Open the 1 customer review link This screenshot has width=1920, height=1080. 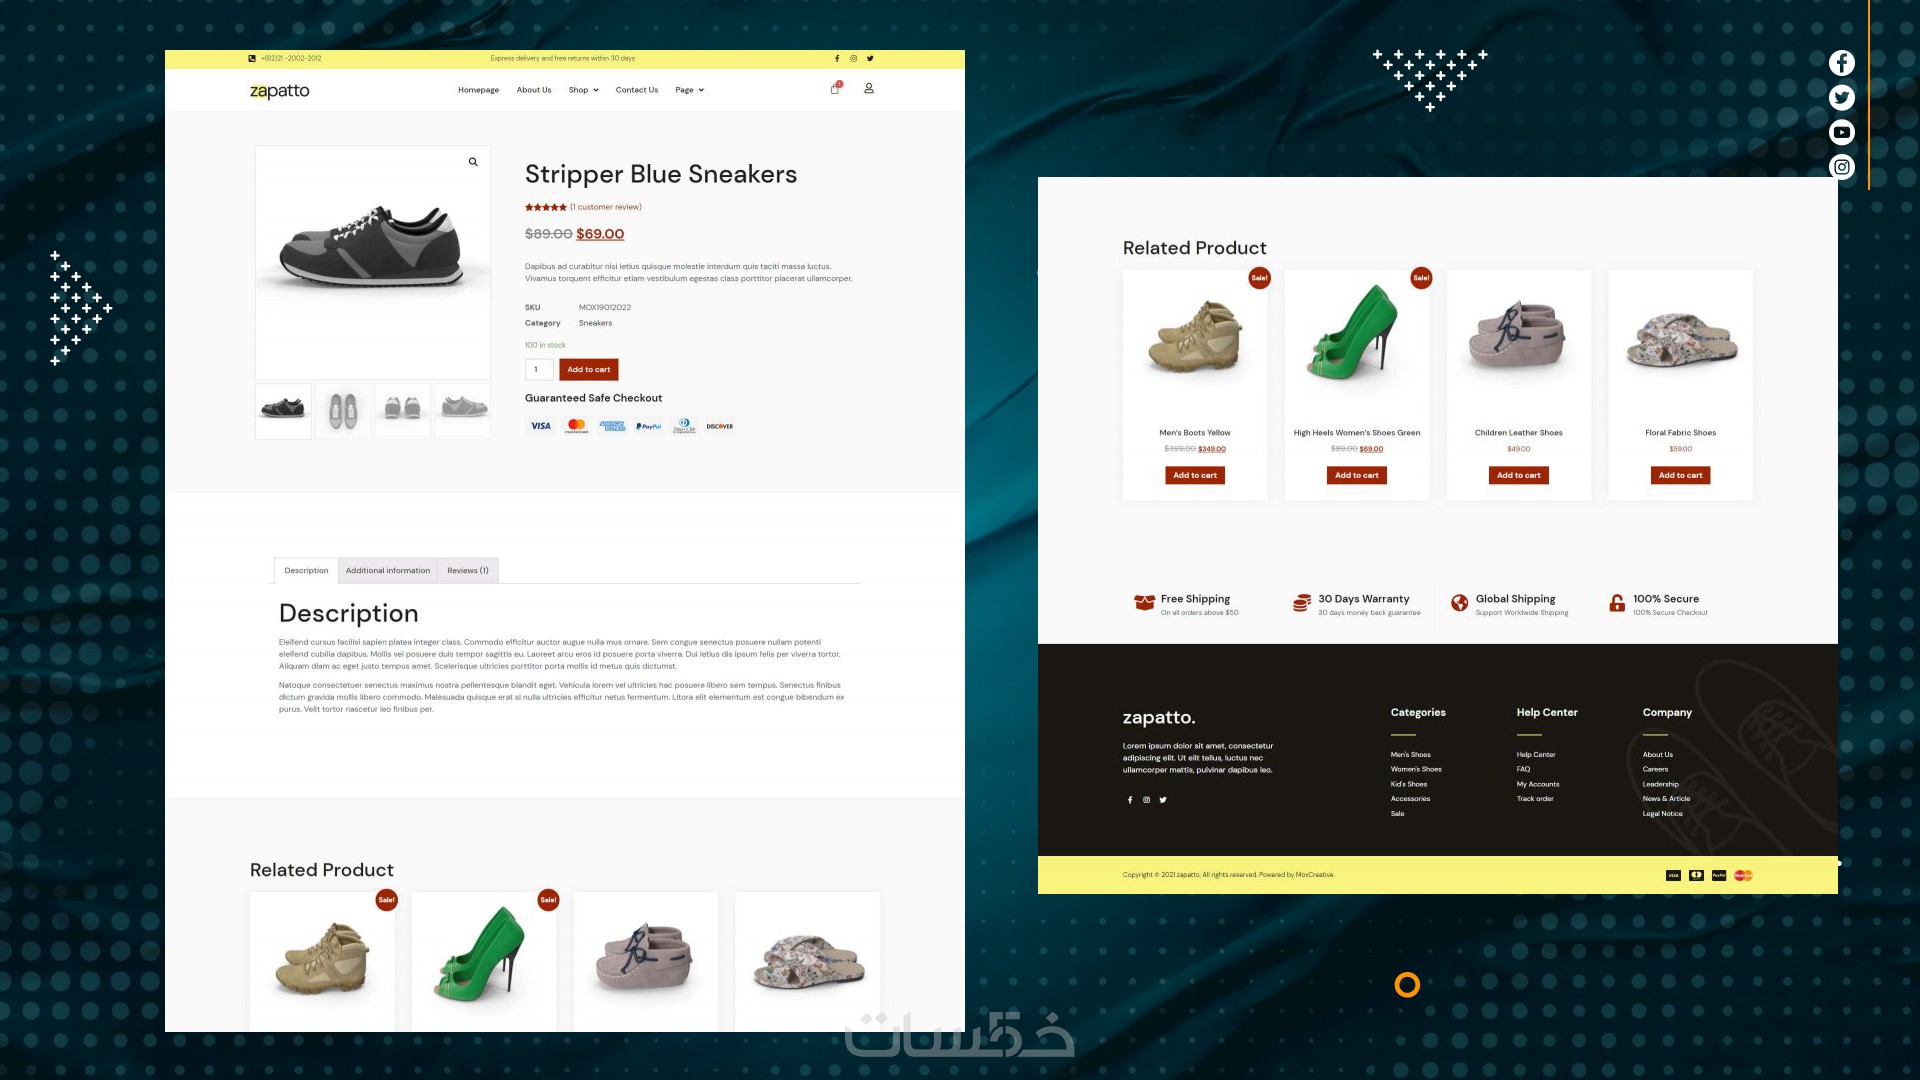click(606, 207)
